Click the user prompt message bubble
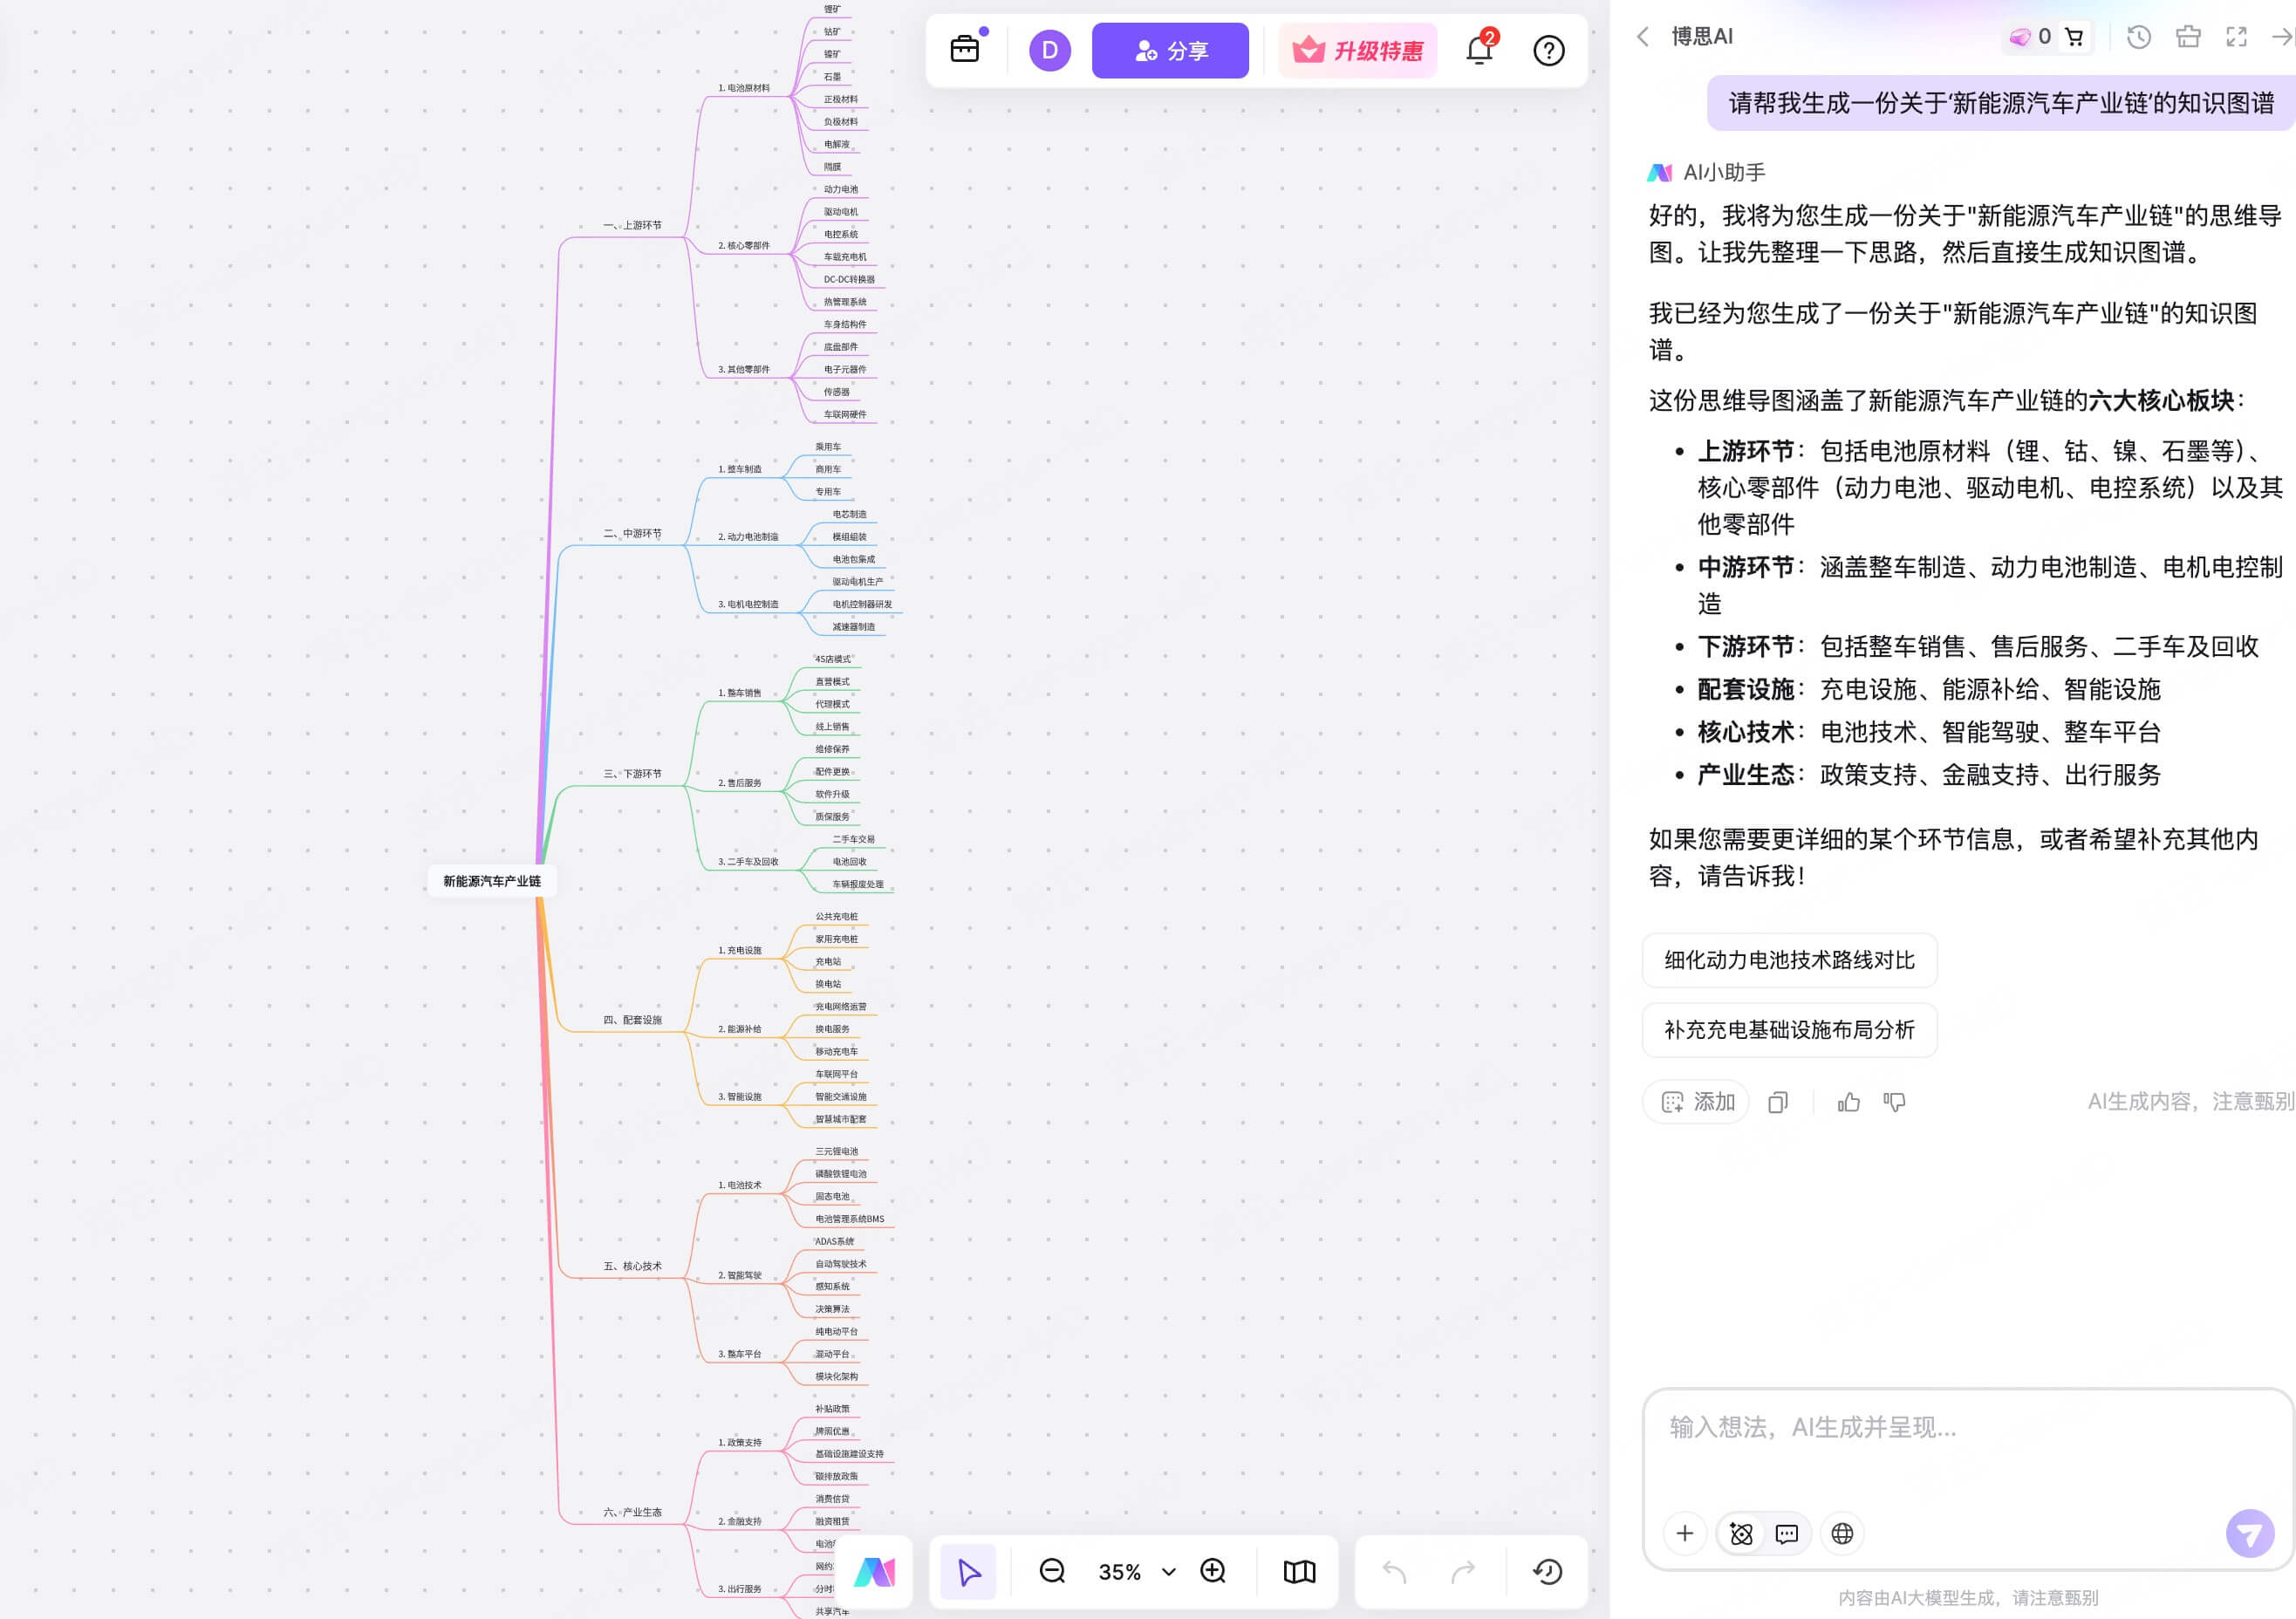This screenshot has height=1619, width=2296. (x=2000, y=103)
